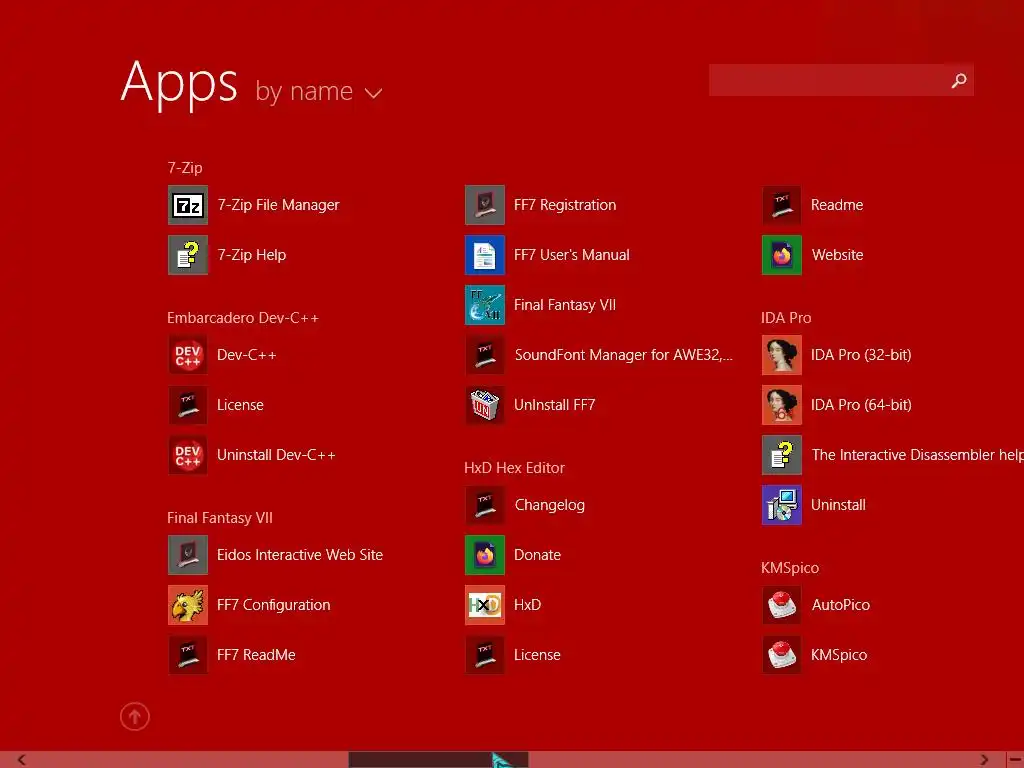This screenshot has width=1024, height=768.
Task: Open the FF7 ReadMe icon
Action: (x=187, y=654)
